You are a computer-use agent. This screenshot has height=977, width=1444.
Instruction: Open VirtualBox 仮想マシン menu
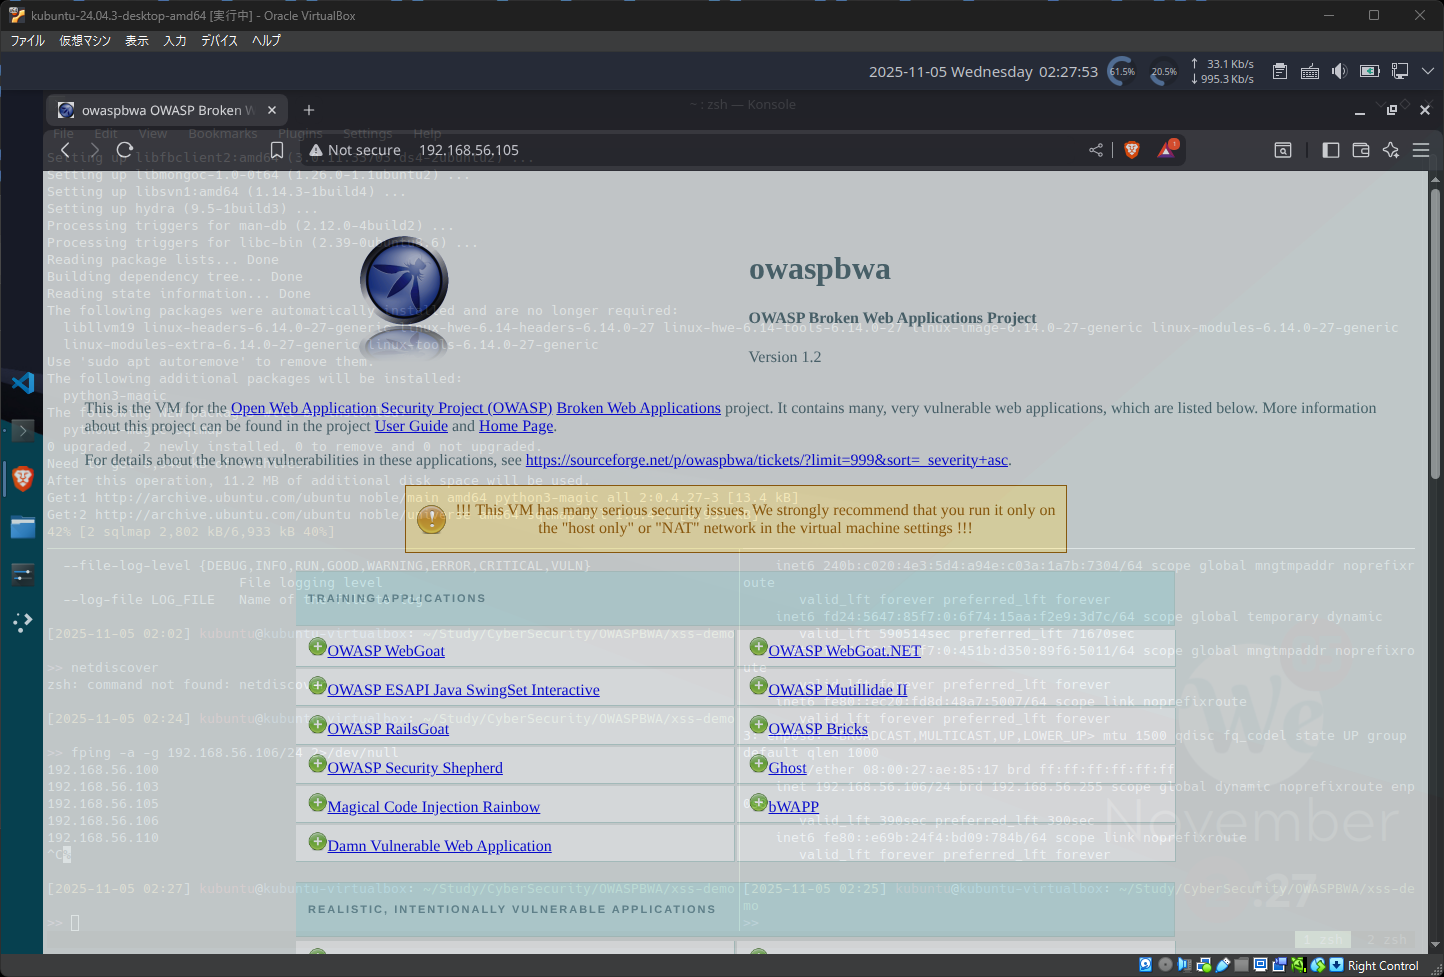pos(85,41)
